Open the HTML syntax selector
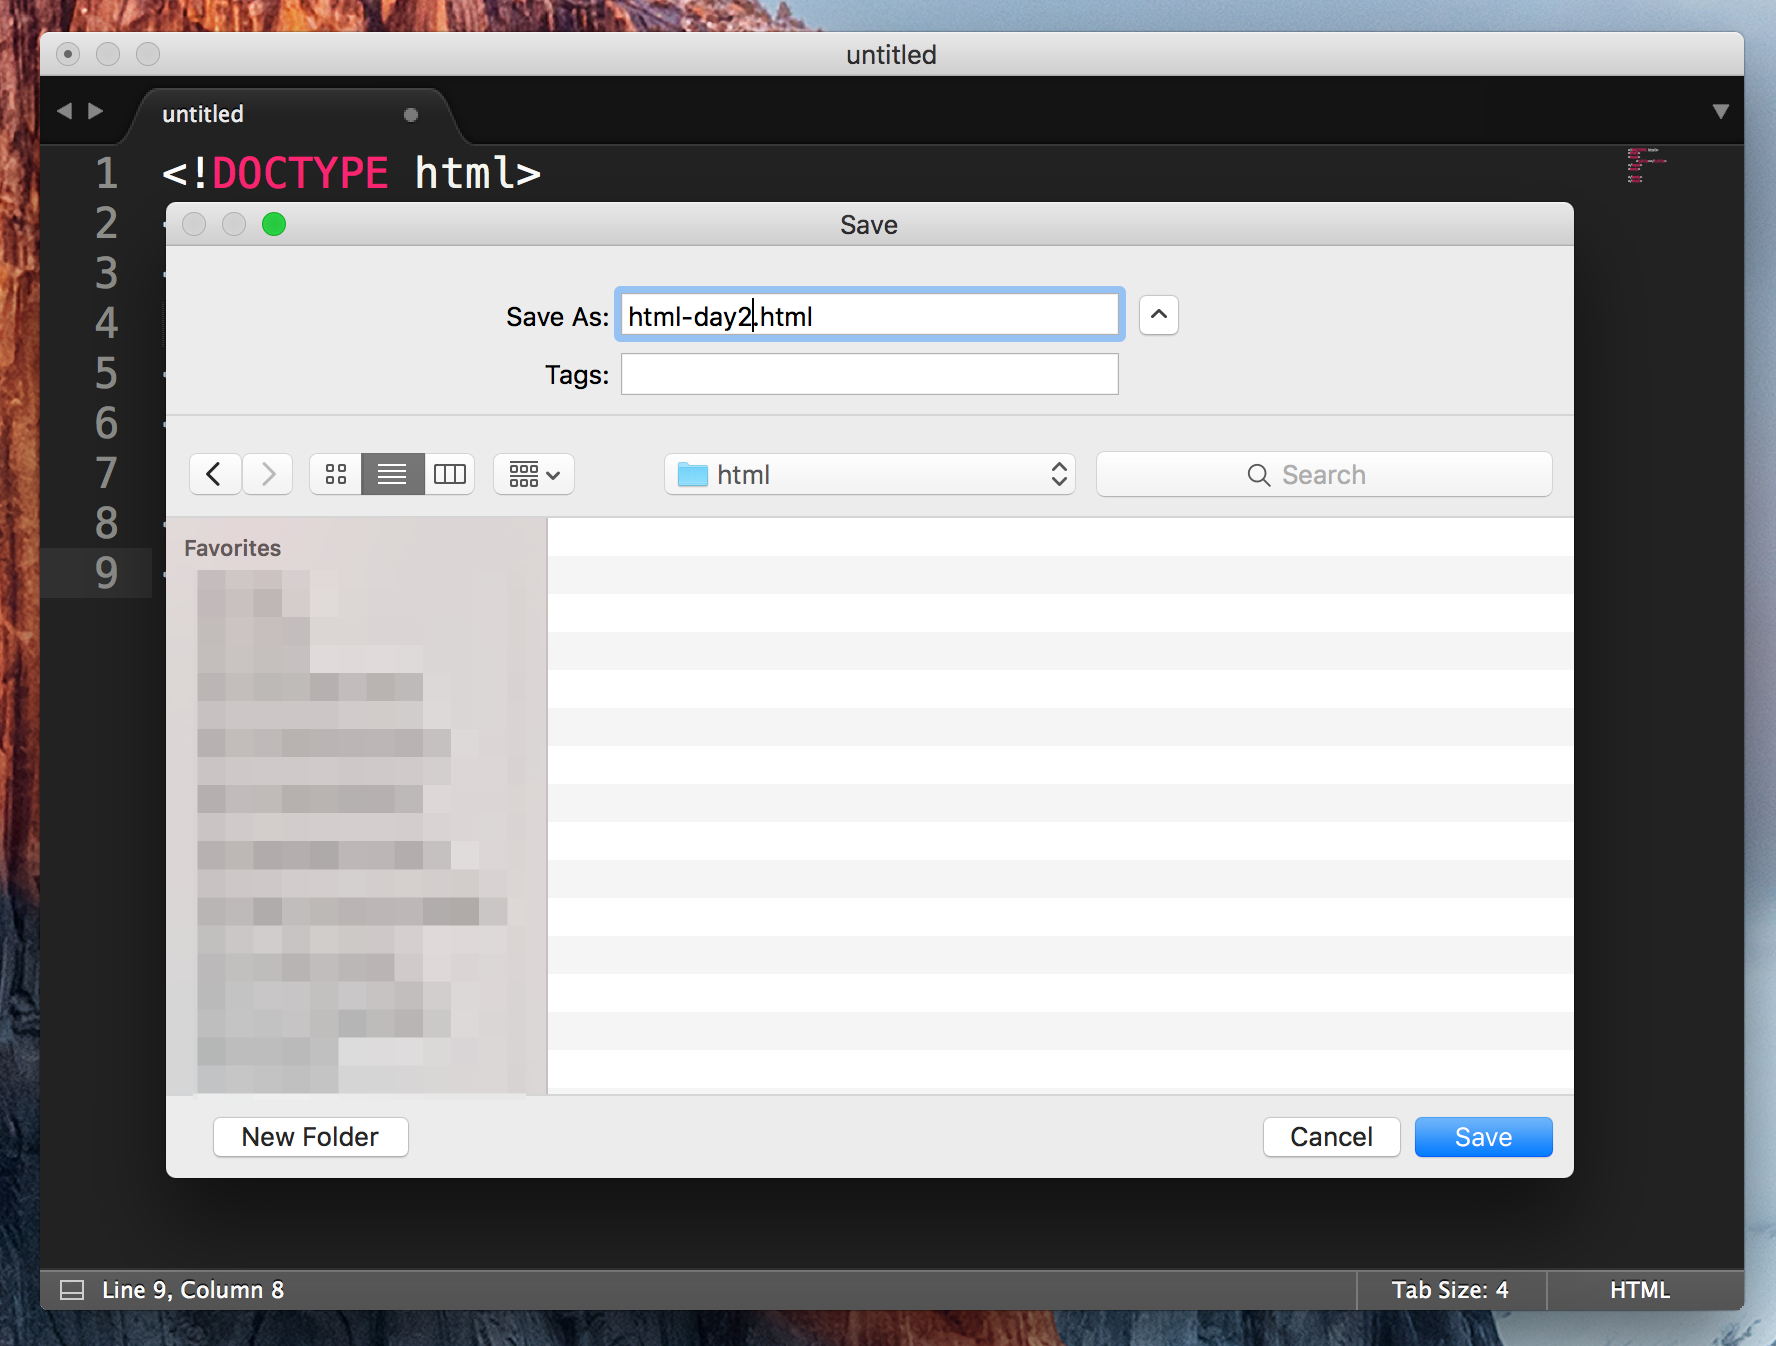This screenshot has height=1346, width=1776. pos(1639,1290)
